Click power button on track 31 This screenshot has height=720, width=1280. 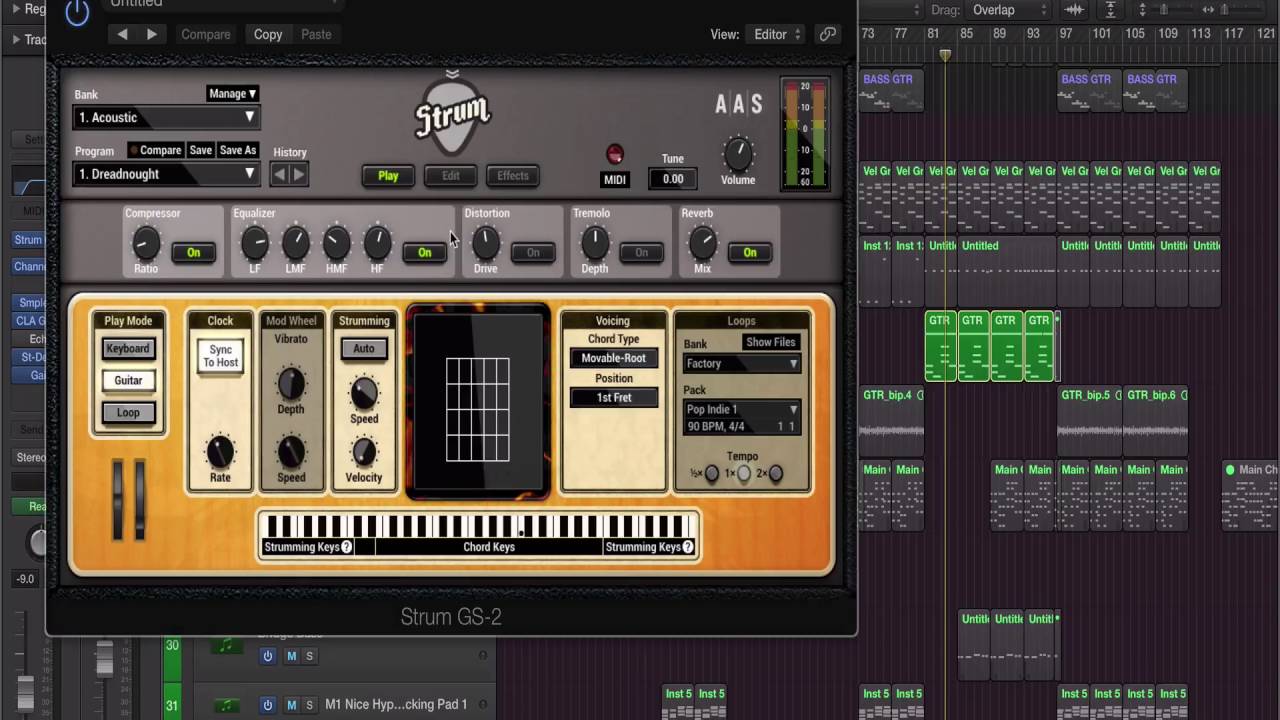(x=268, y=705)
